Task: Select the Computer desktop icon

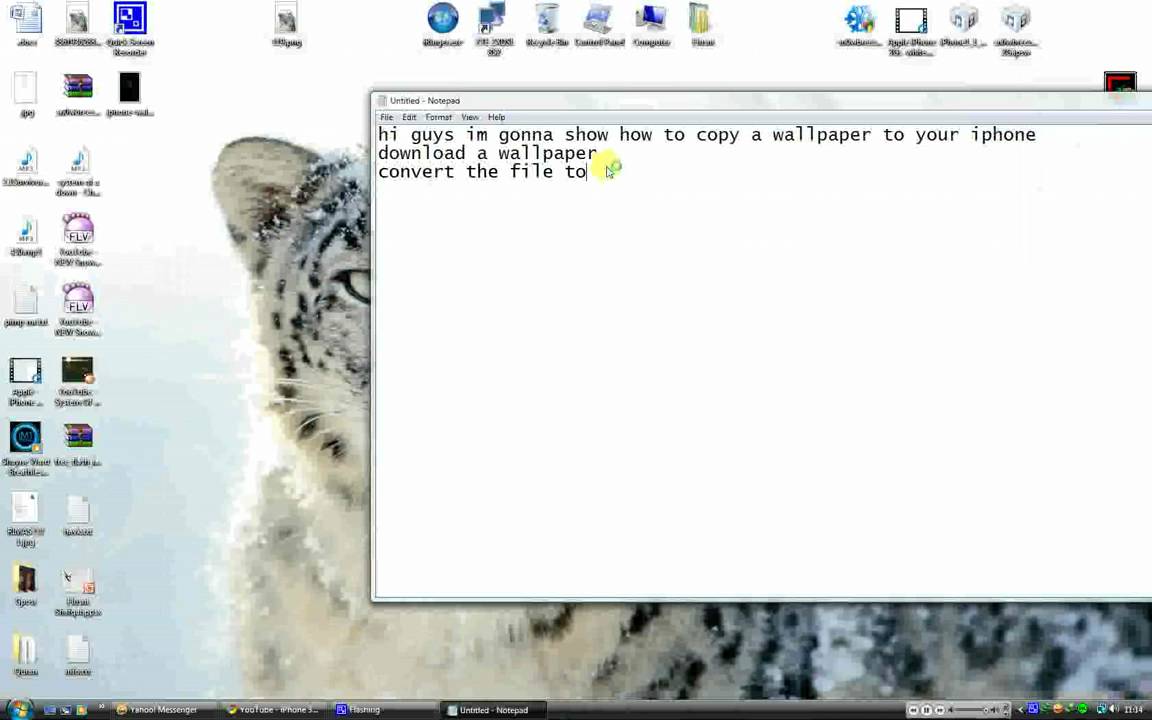Action: coord(651,26)
